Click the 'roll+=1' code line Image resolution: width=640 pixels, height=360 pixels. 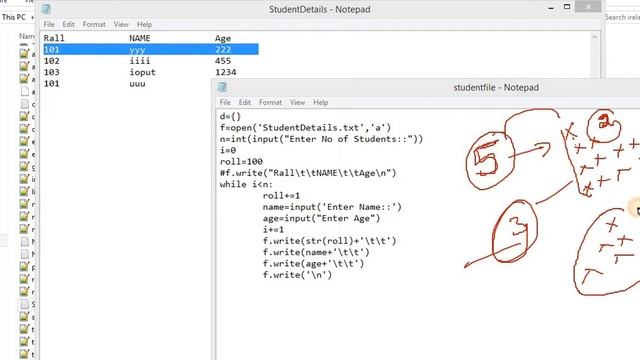click(281, 196)
